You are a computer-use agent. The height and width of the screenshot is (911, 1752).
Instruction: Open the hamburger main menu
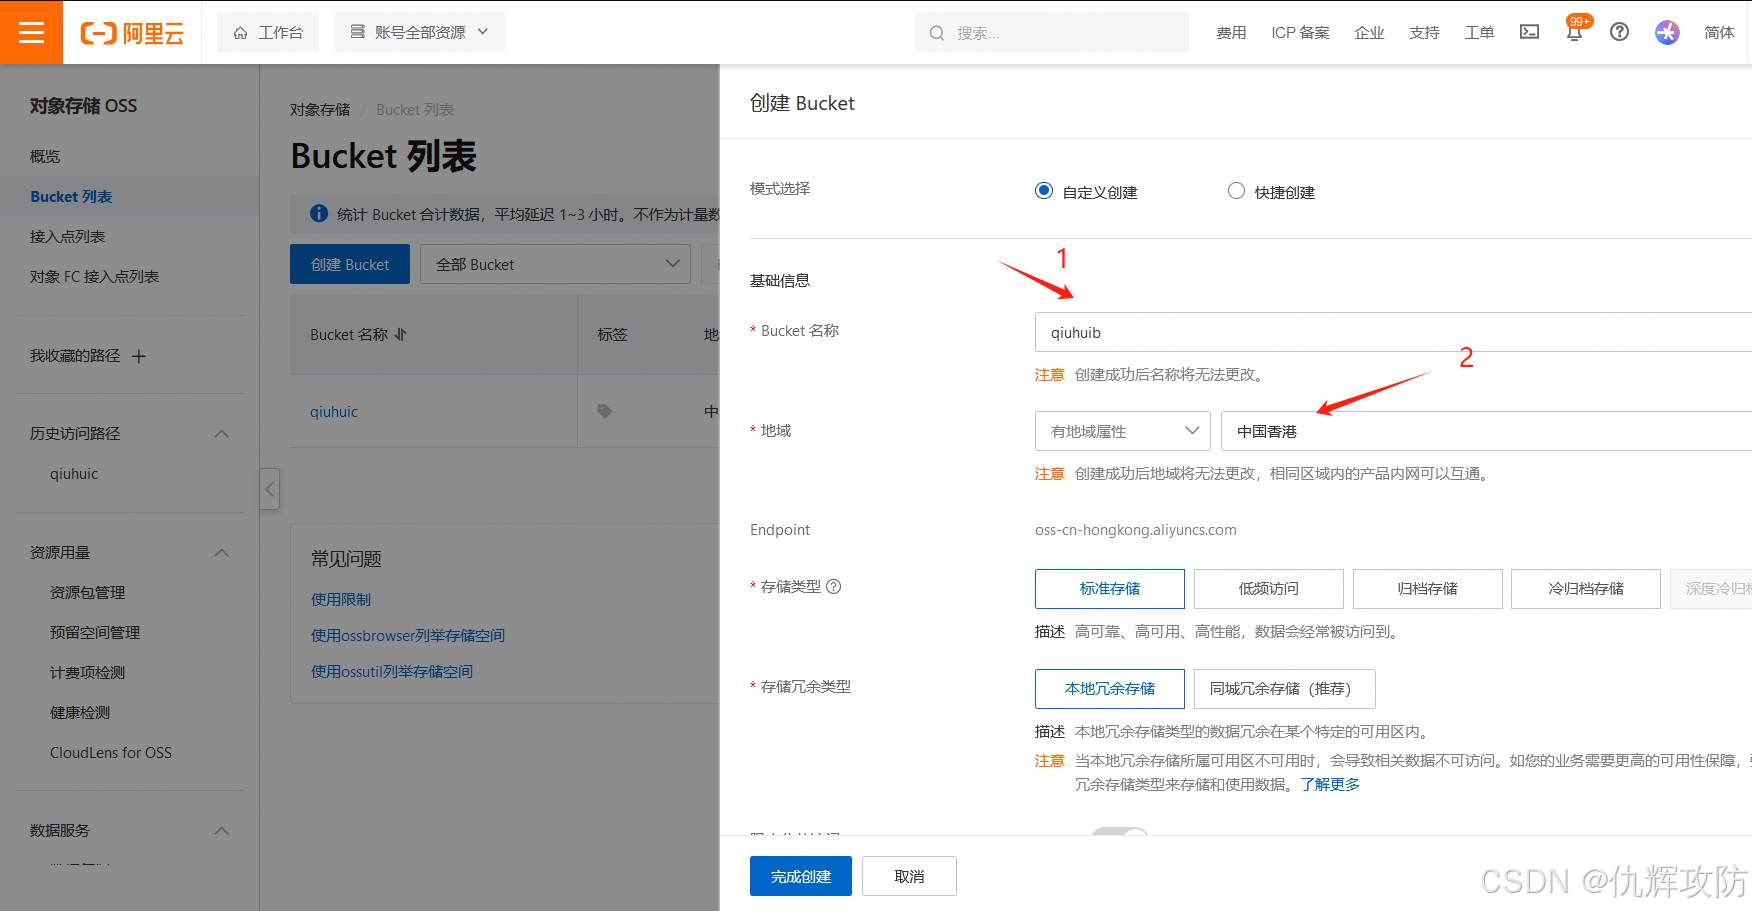[31, 32]
